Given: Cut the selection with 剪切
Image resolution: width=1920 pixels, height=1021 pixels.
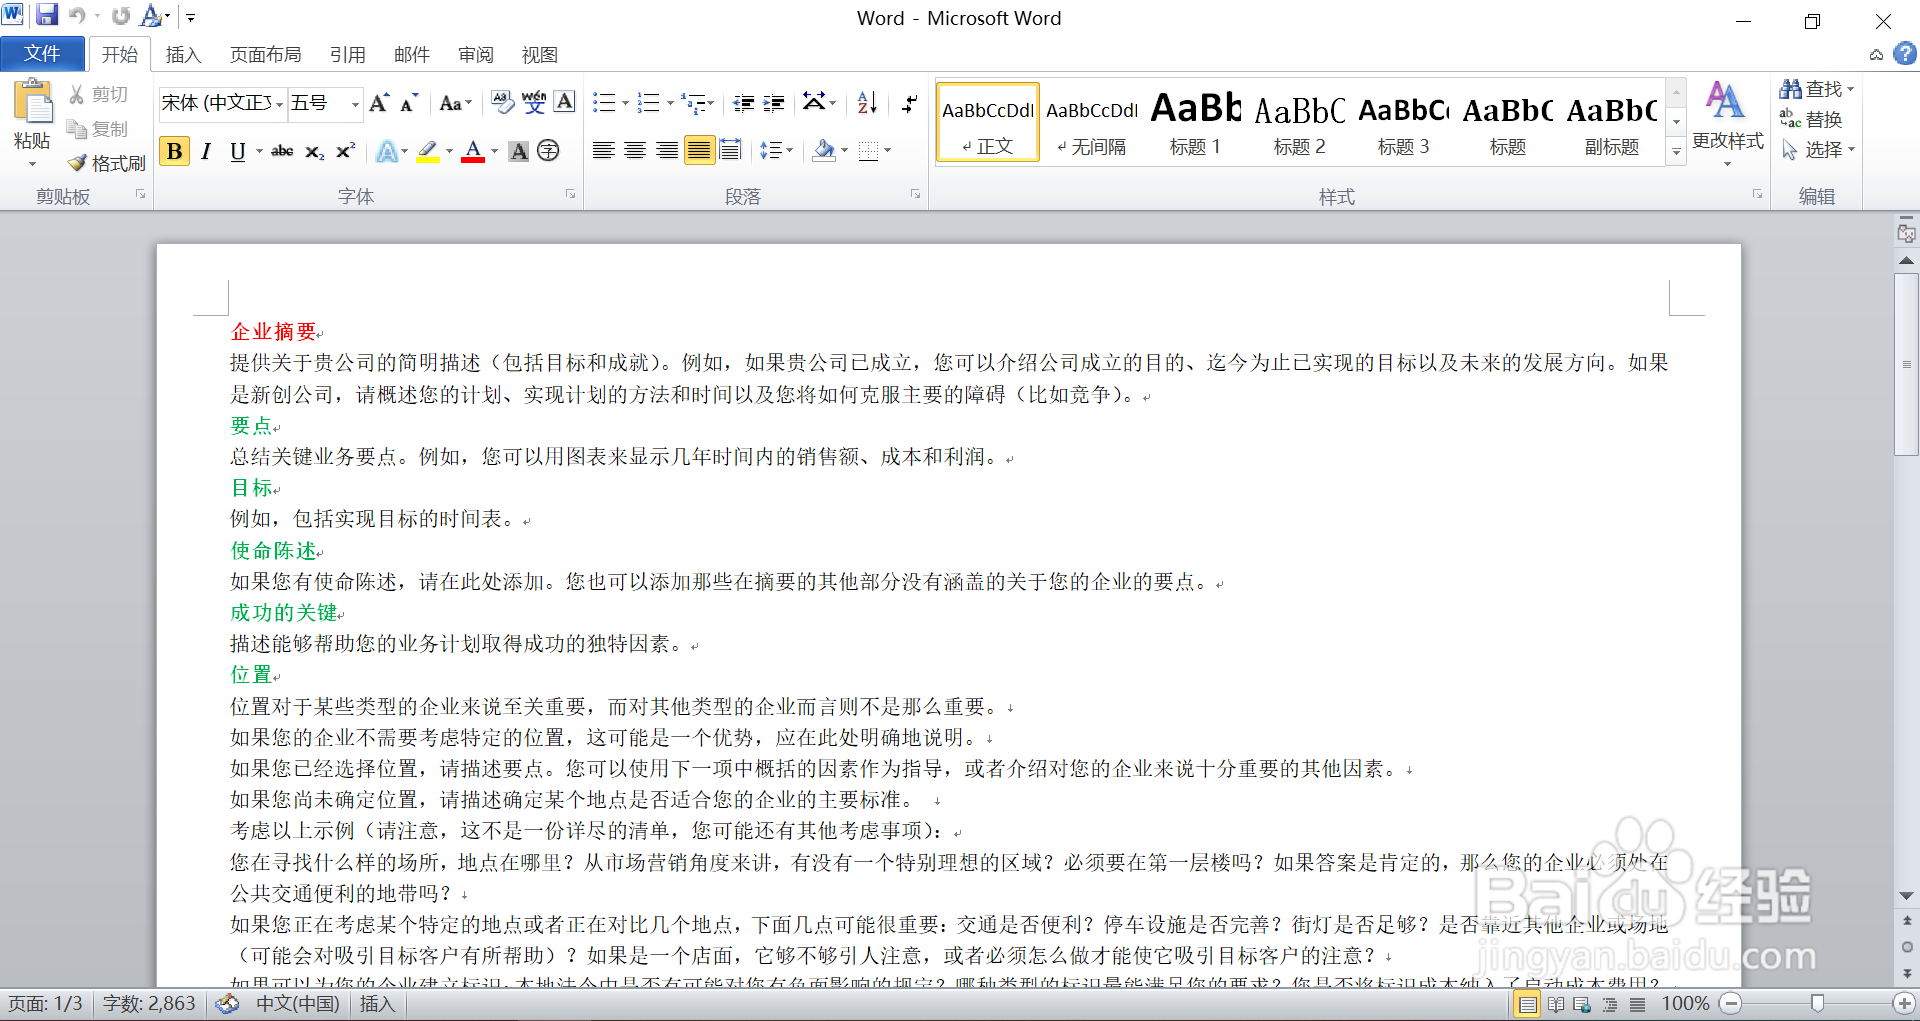Looking at the screenshot, I should click(98, 94).
